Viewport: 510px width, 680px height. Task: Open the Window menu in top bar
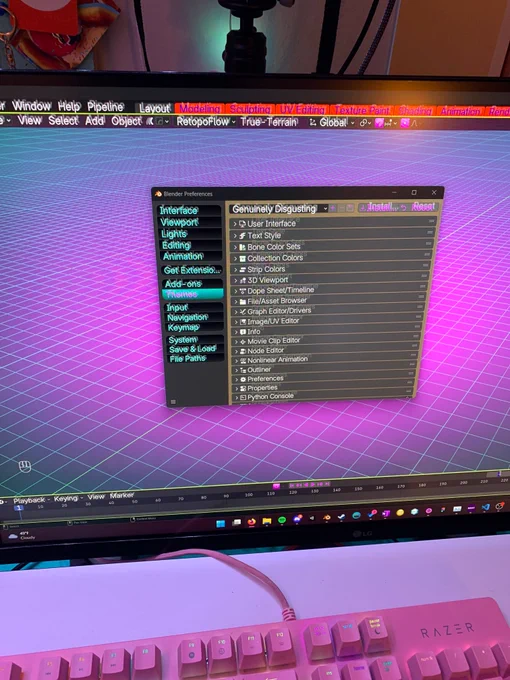(31, 106)
